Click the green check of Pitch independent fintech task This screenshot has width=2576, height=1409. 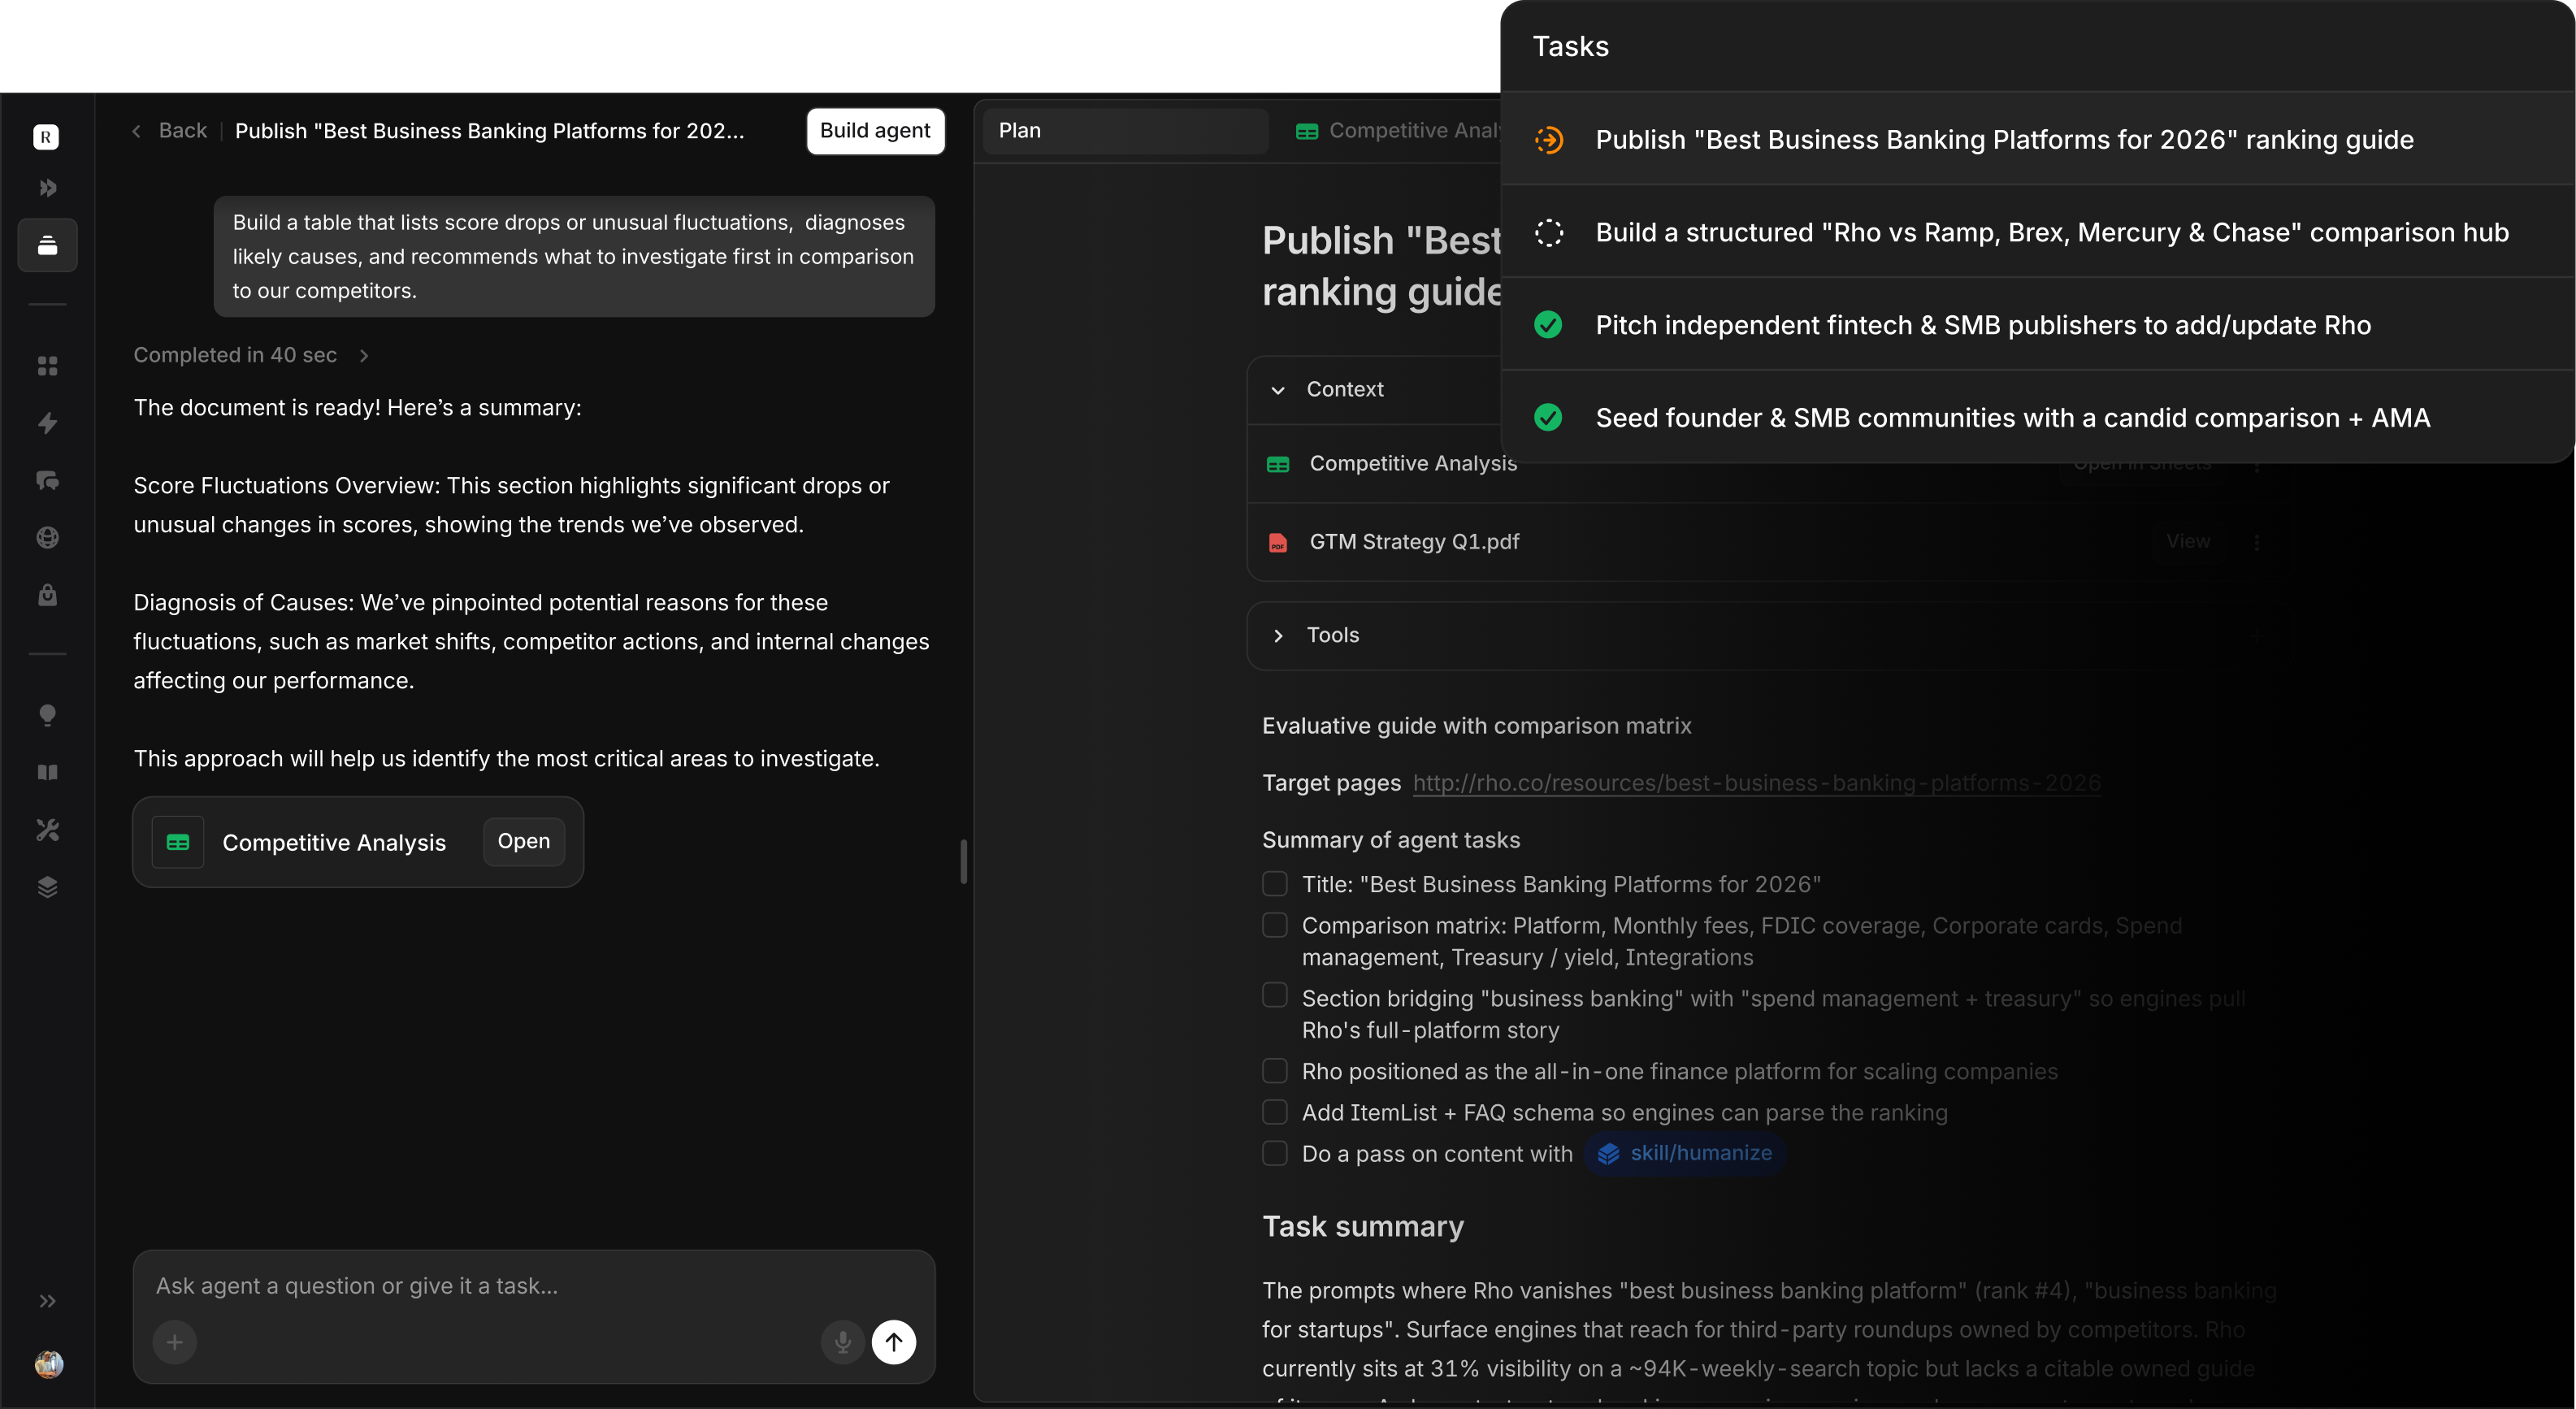coord(1548,325)
